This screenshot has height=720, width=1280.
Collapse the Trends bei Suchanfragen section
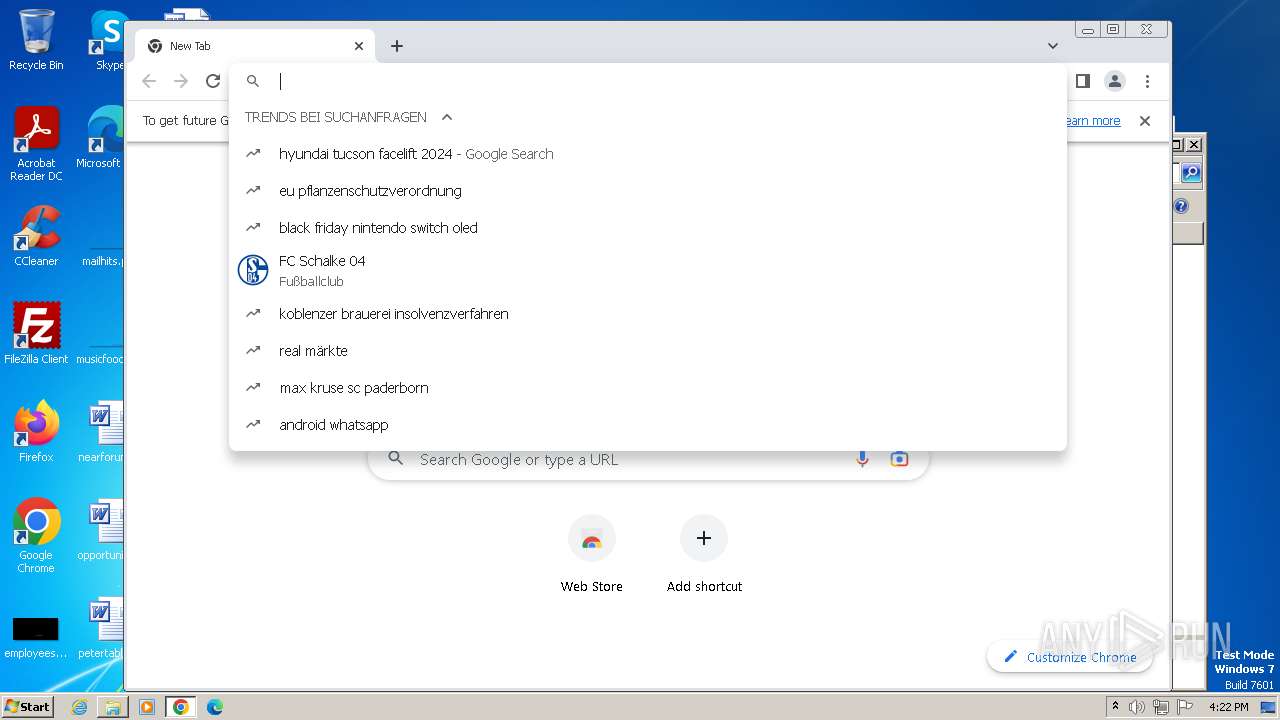[x=447, y=117]
